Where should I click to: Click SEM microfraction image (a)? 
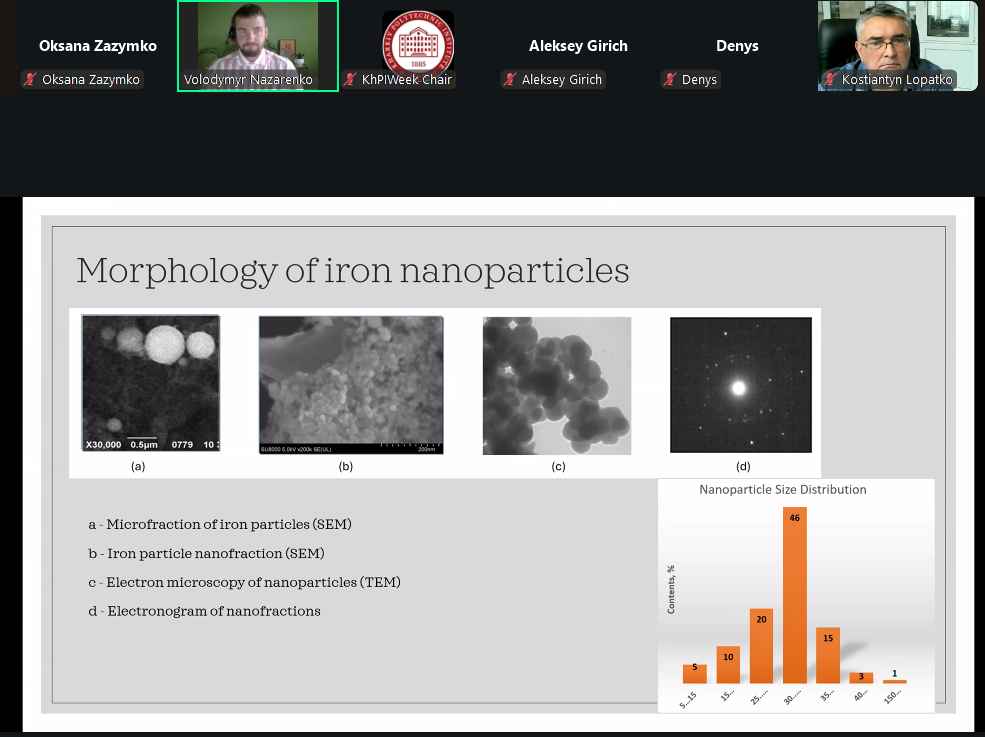pos(151,383)
